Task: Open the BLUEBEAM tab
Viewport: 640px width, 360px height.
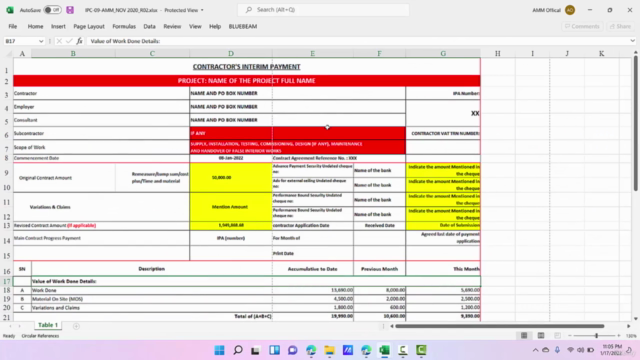Action: coord(243,26)
